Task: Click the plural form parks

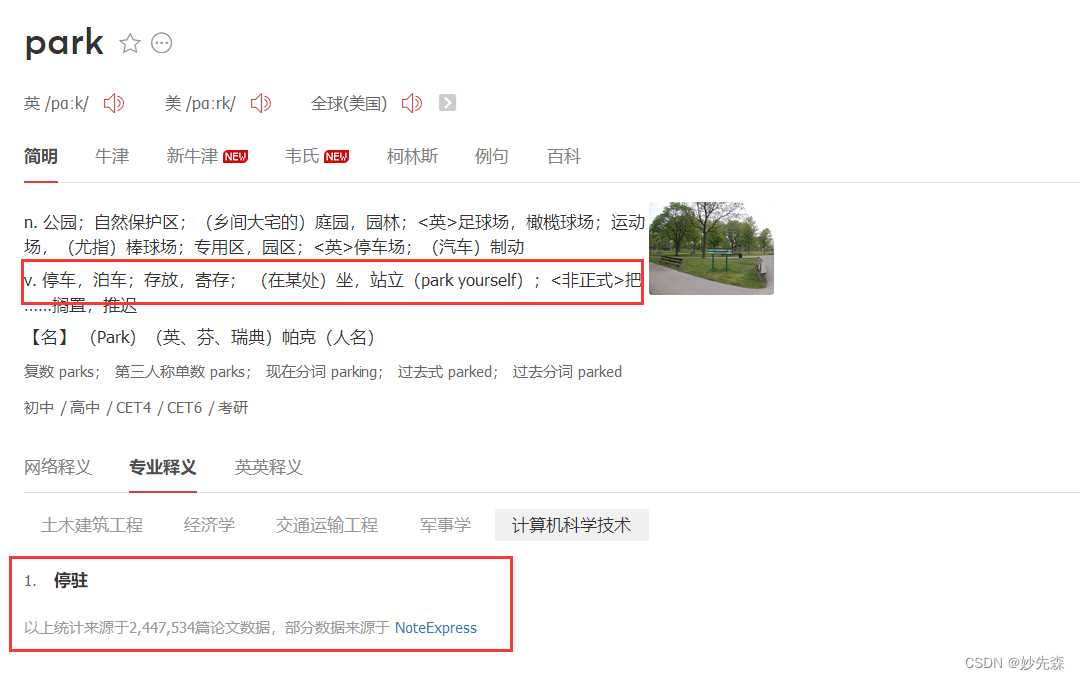Action: point(76,372)
